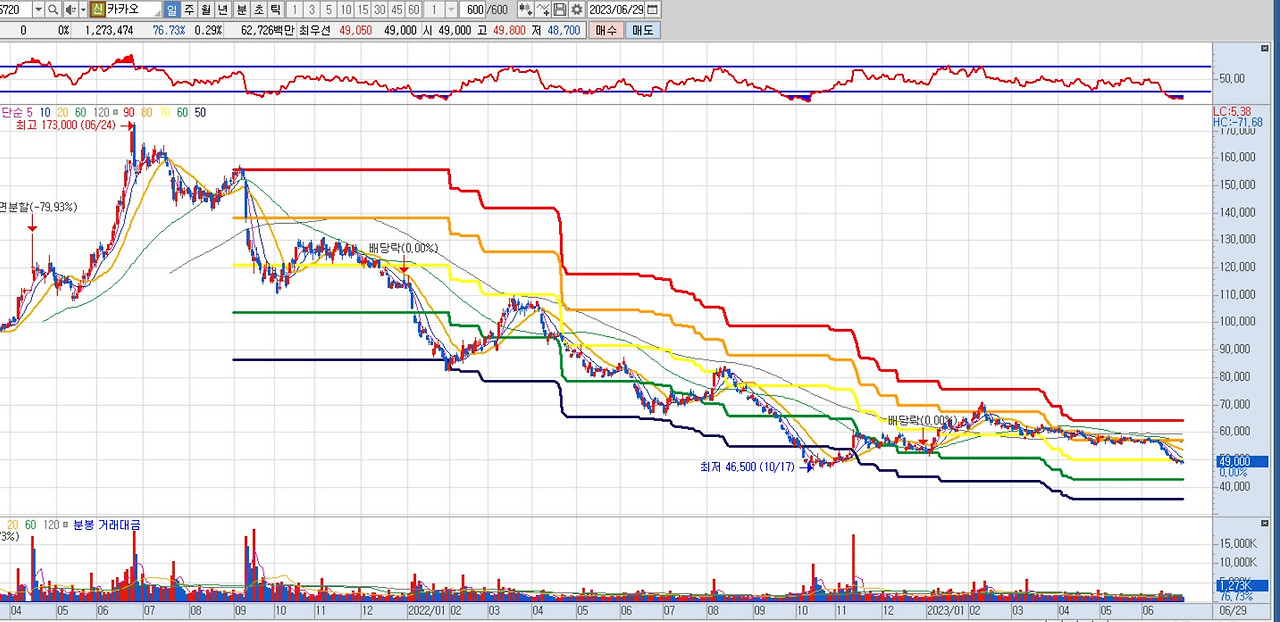
Task: Open the chart save disk icon
Action: pos(559,9)
